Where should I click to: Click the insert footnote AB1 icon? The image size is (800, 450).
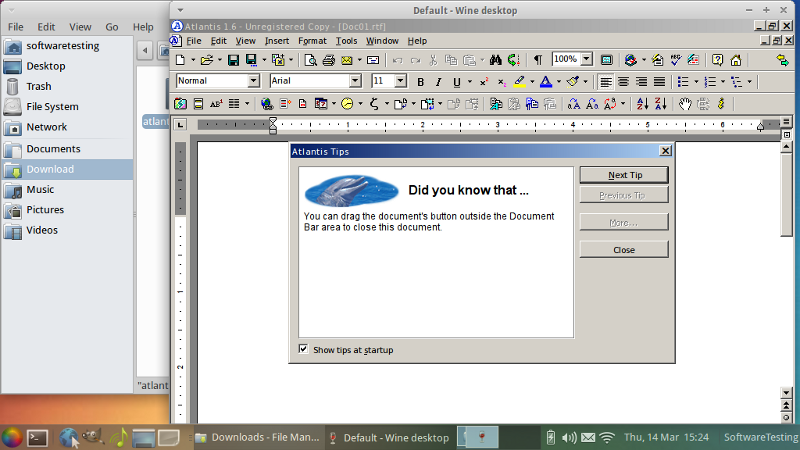coord(216,104)
